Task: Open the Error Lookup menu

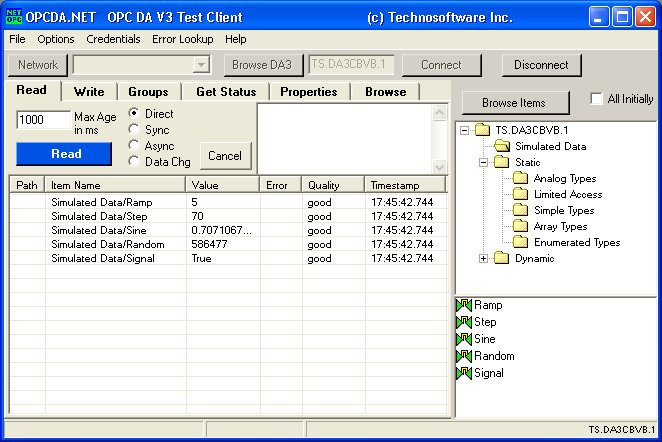Action: pos(182,39)
